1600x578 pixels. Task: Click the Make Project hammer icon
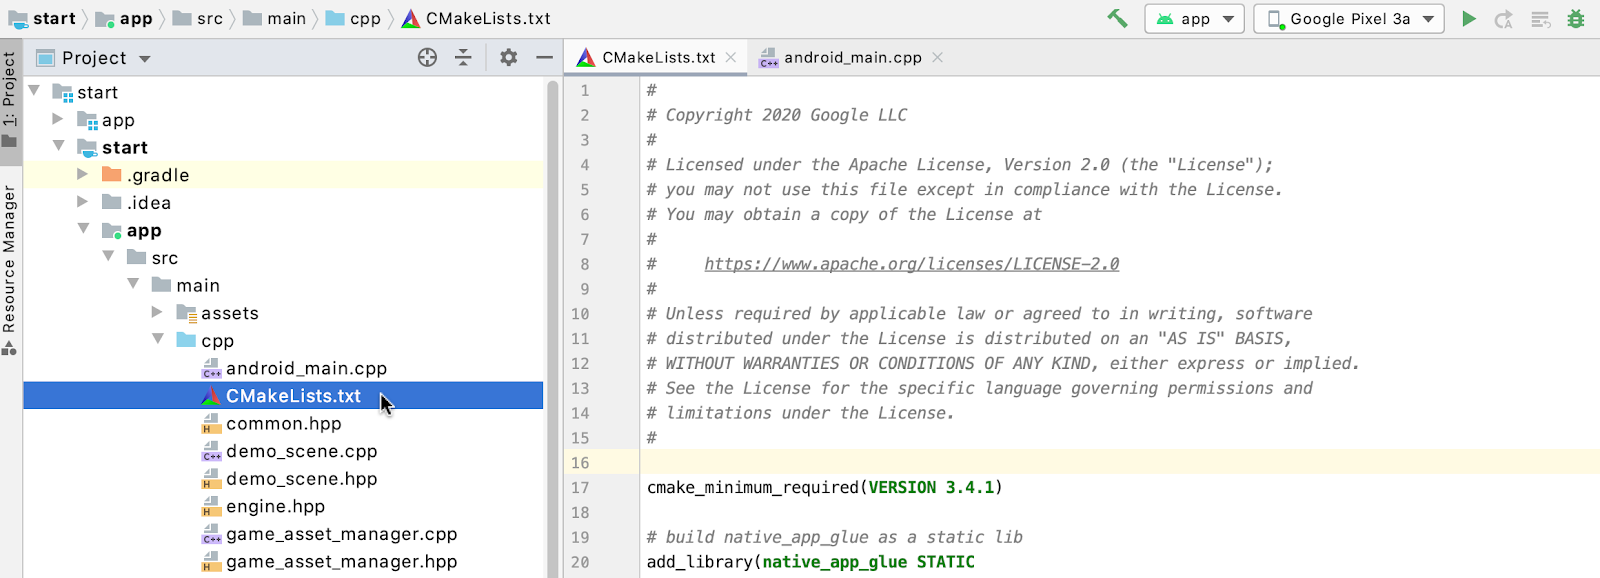tap(1117, 18)
